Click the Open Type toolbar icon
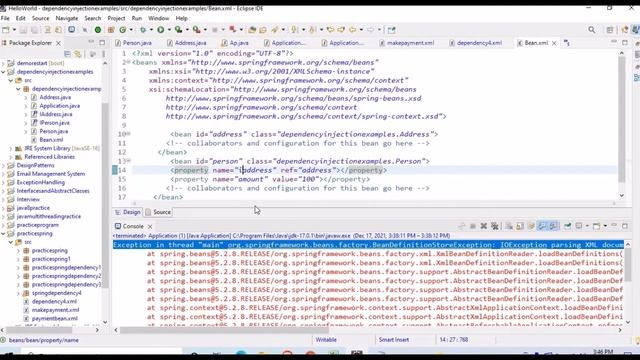The image size is (640, 360). (252, 30)
